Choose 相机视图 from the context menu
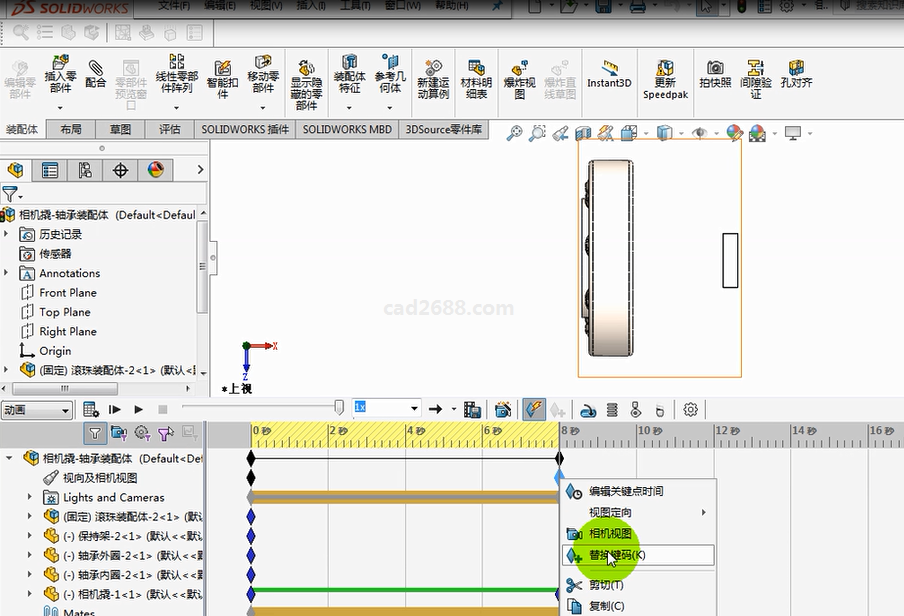The image size is (904, 616). click(x=609, y=533)
